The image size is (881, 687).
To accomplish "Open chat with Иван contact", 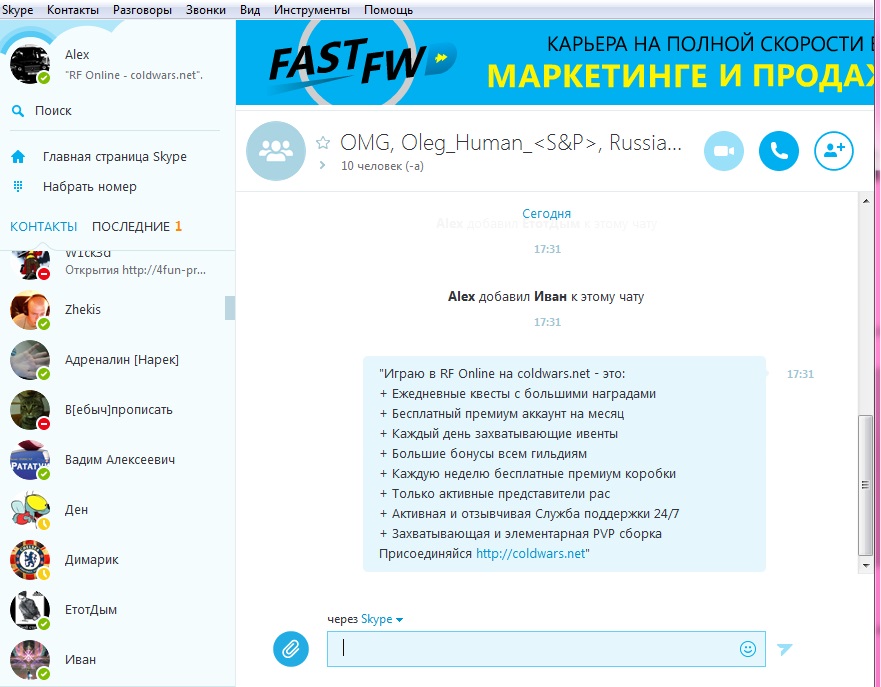I will click(117, 659).
